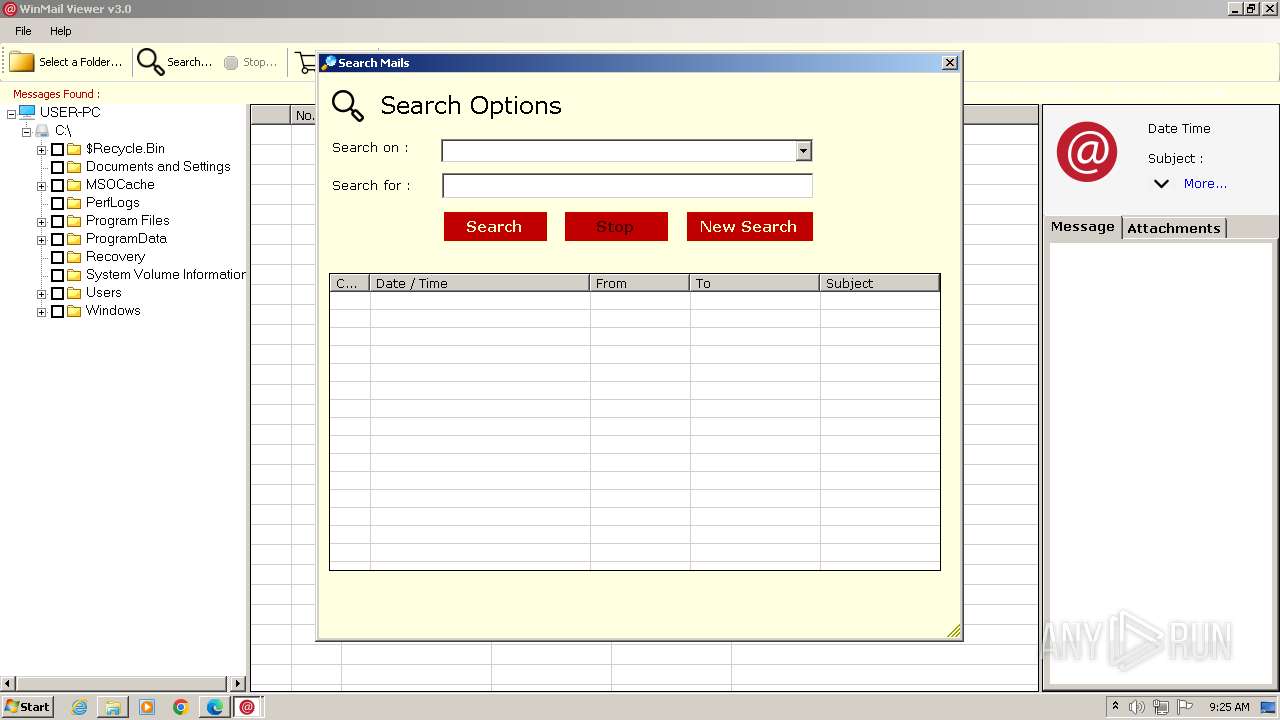Viewport: 1280px width, 720px height.
Task: Open Chrome from taskbar
Action: pos(181,707)
